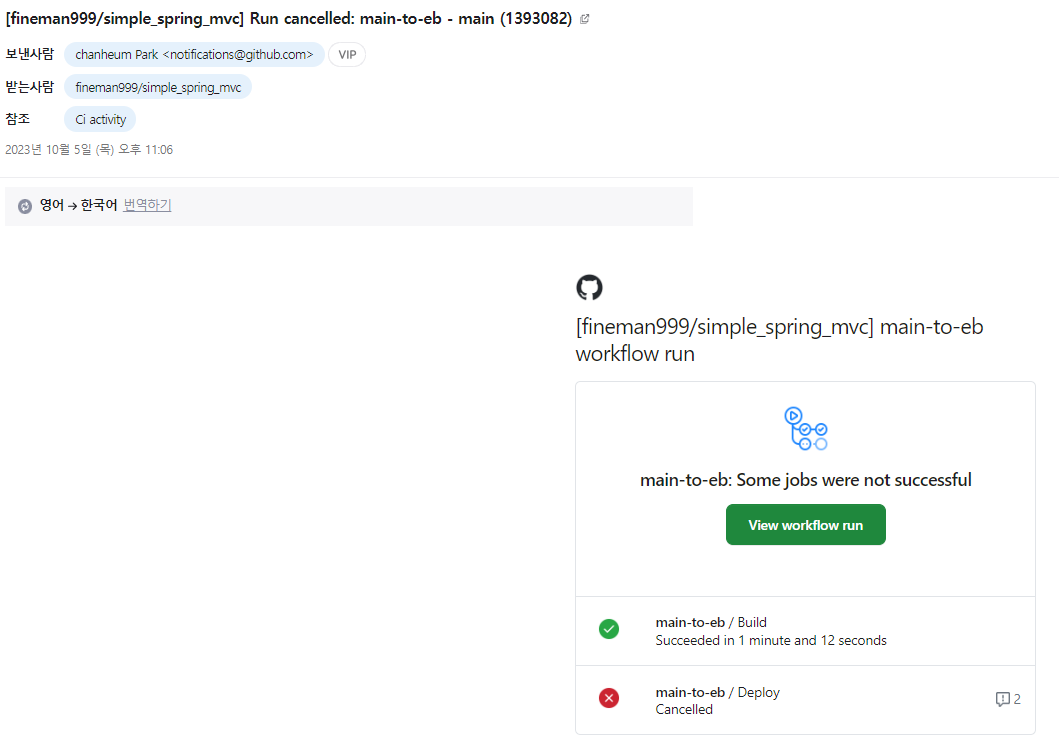Click the translate refresh icon

pos(25,206)
